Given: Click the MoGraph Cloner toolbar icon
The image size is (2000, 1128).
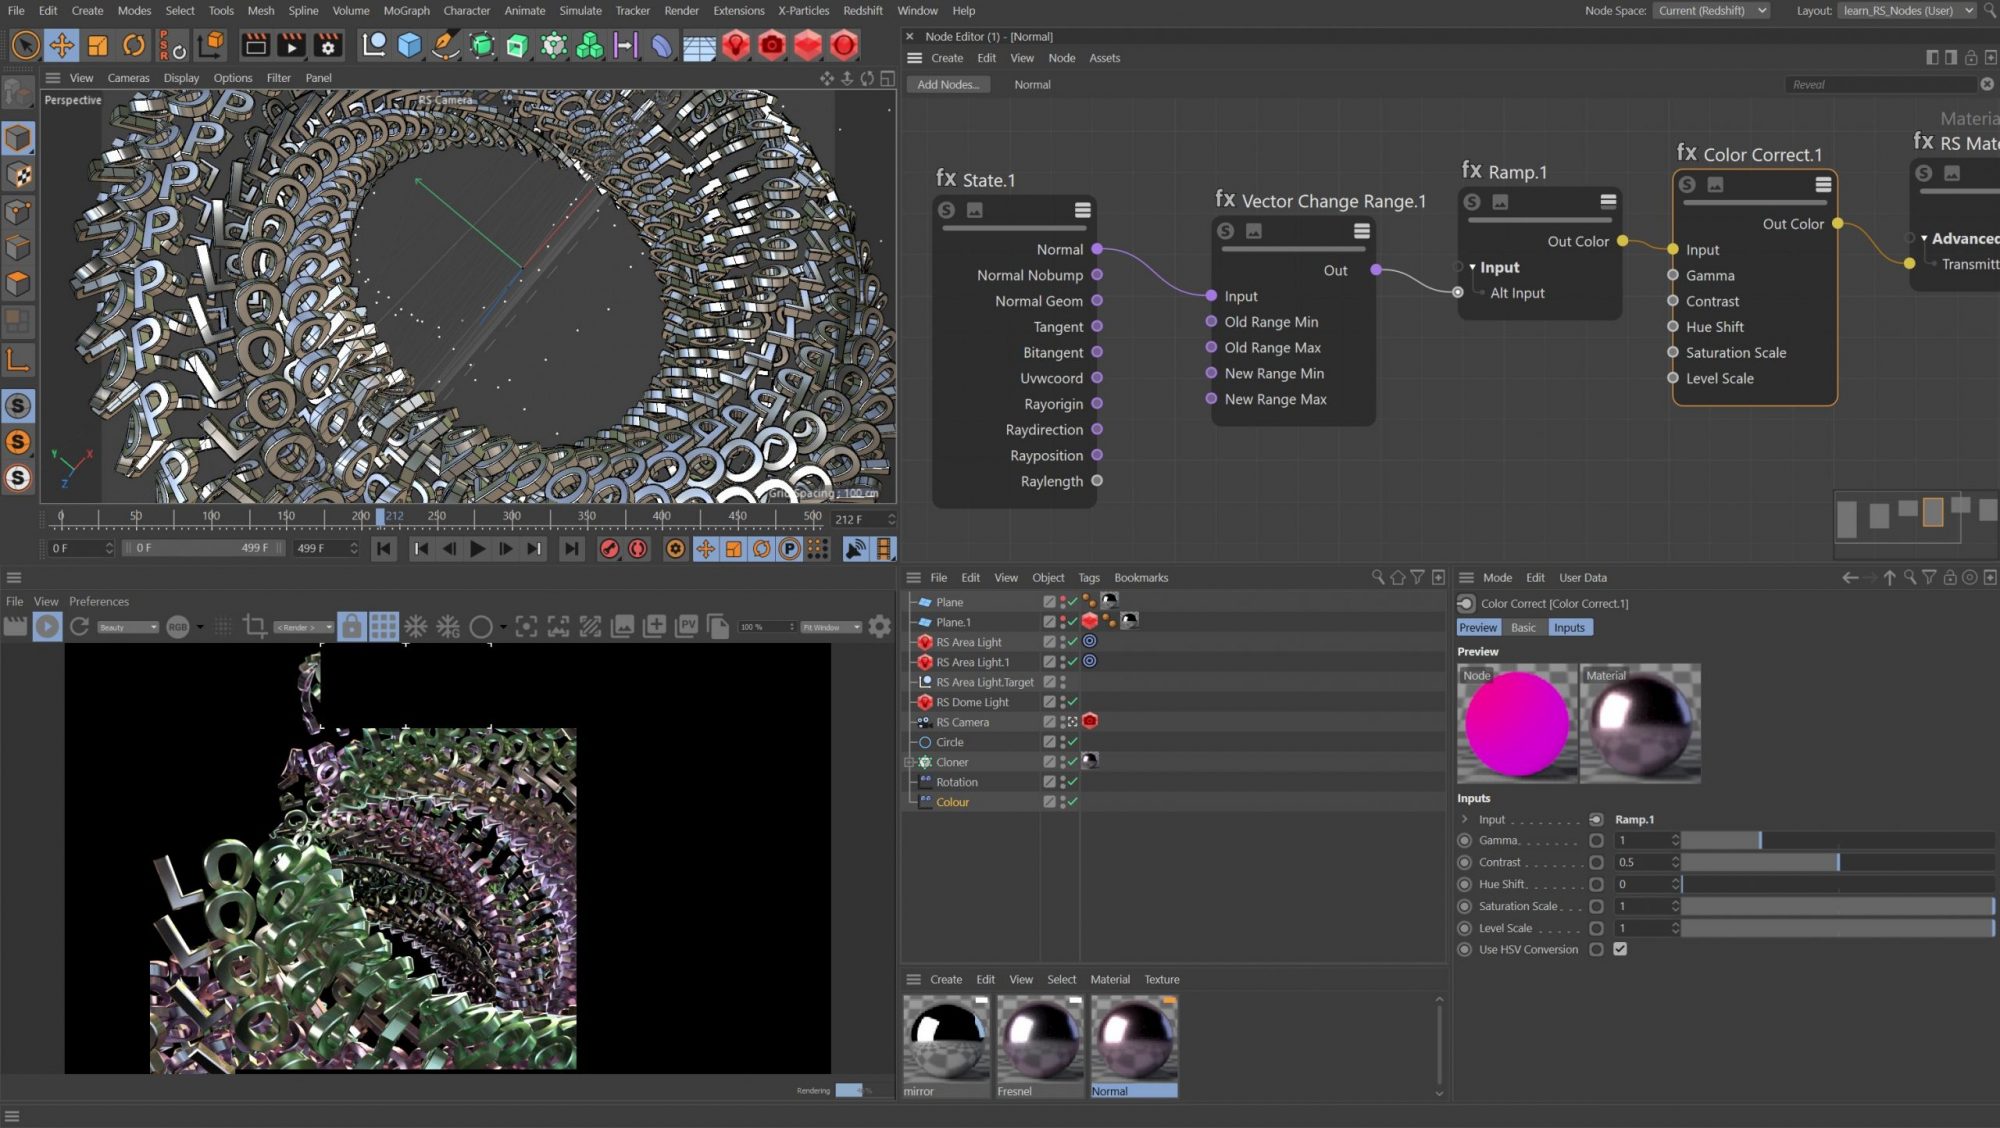Looking at the screenshot, I should 590,45.
